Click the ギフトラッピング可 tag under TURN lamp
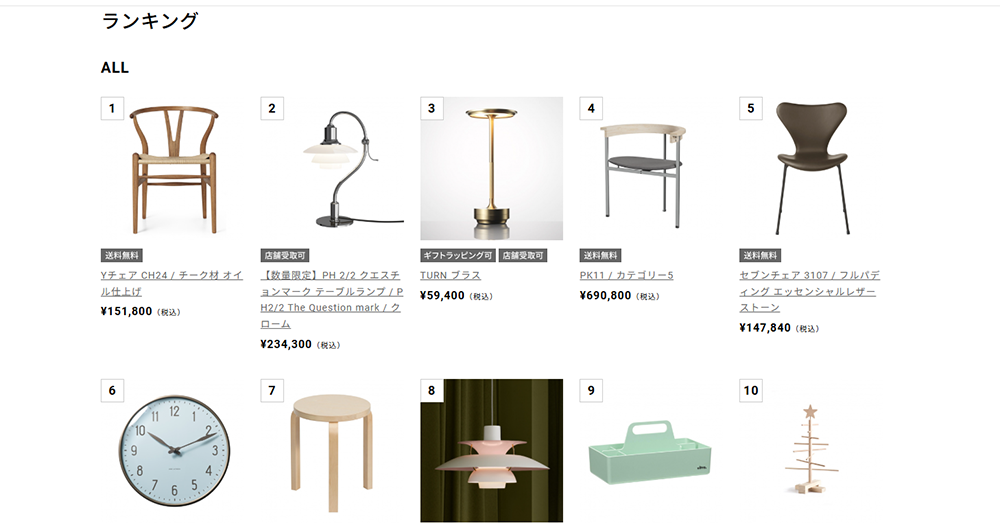Screen dimensions: 1000x530 click(x=458, y=255)
